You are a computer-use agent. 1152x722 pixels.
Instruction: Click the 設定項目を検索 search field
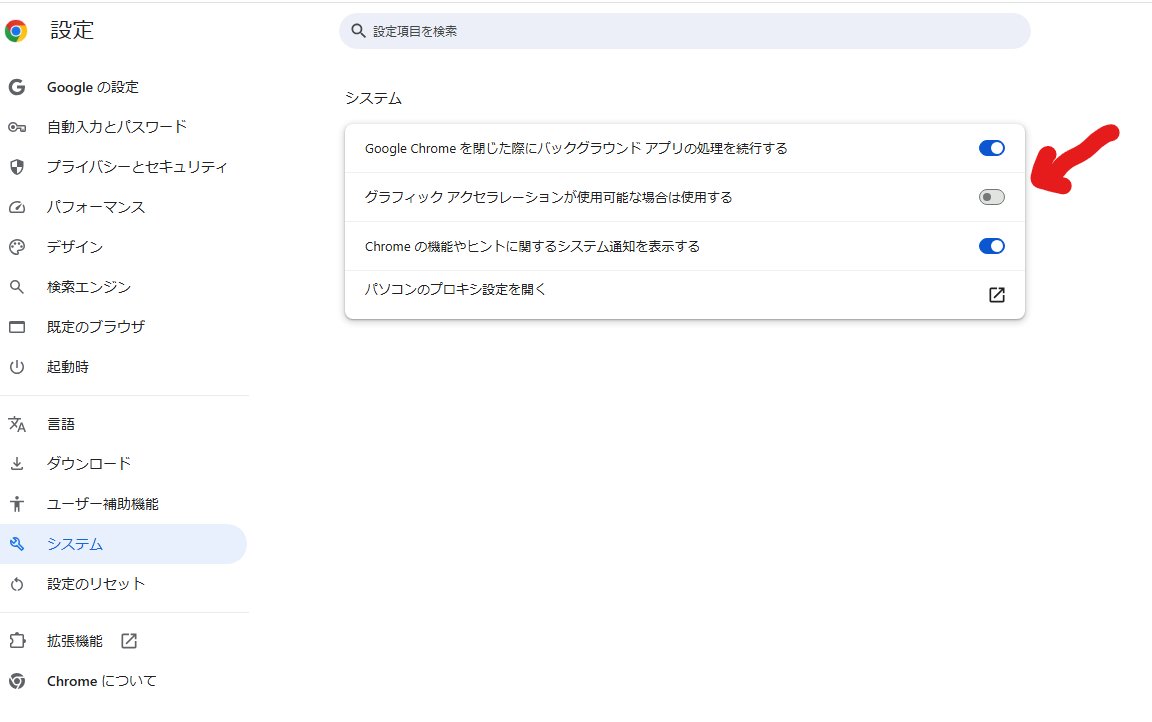(684, 31)
